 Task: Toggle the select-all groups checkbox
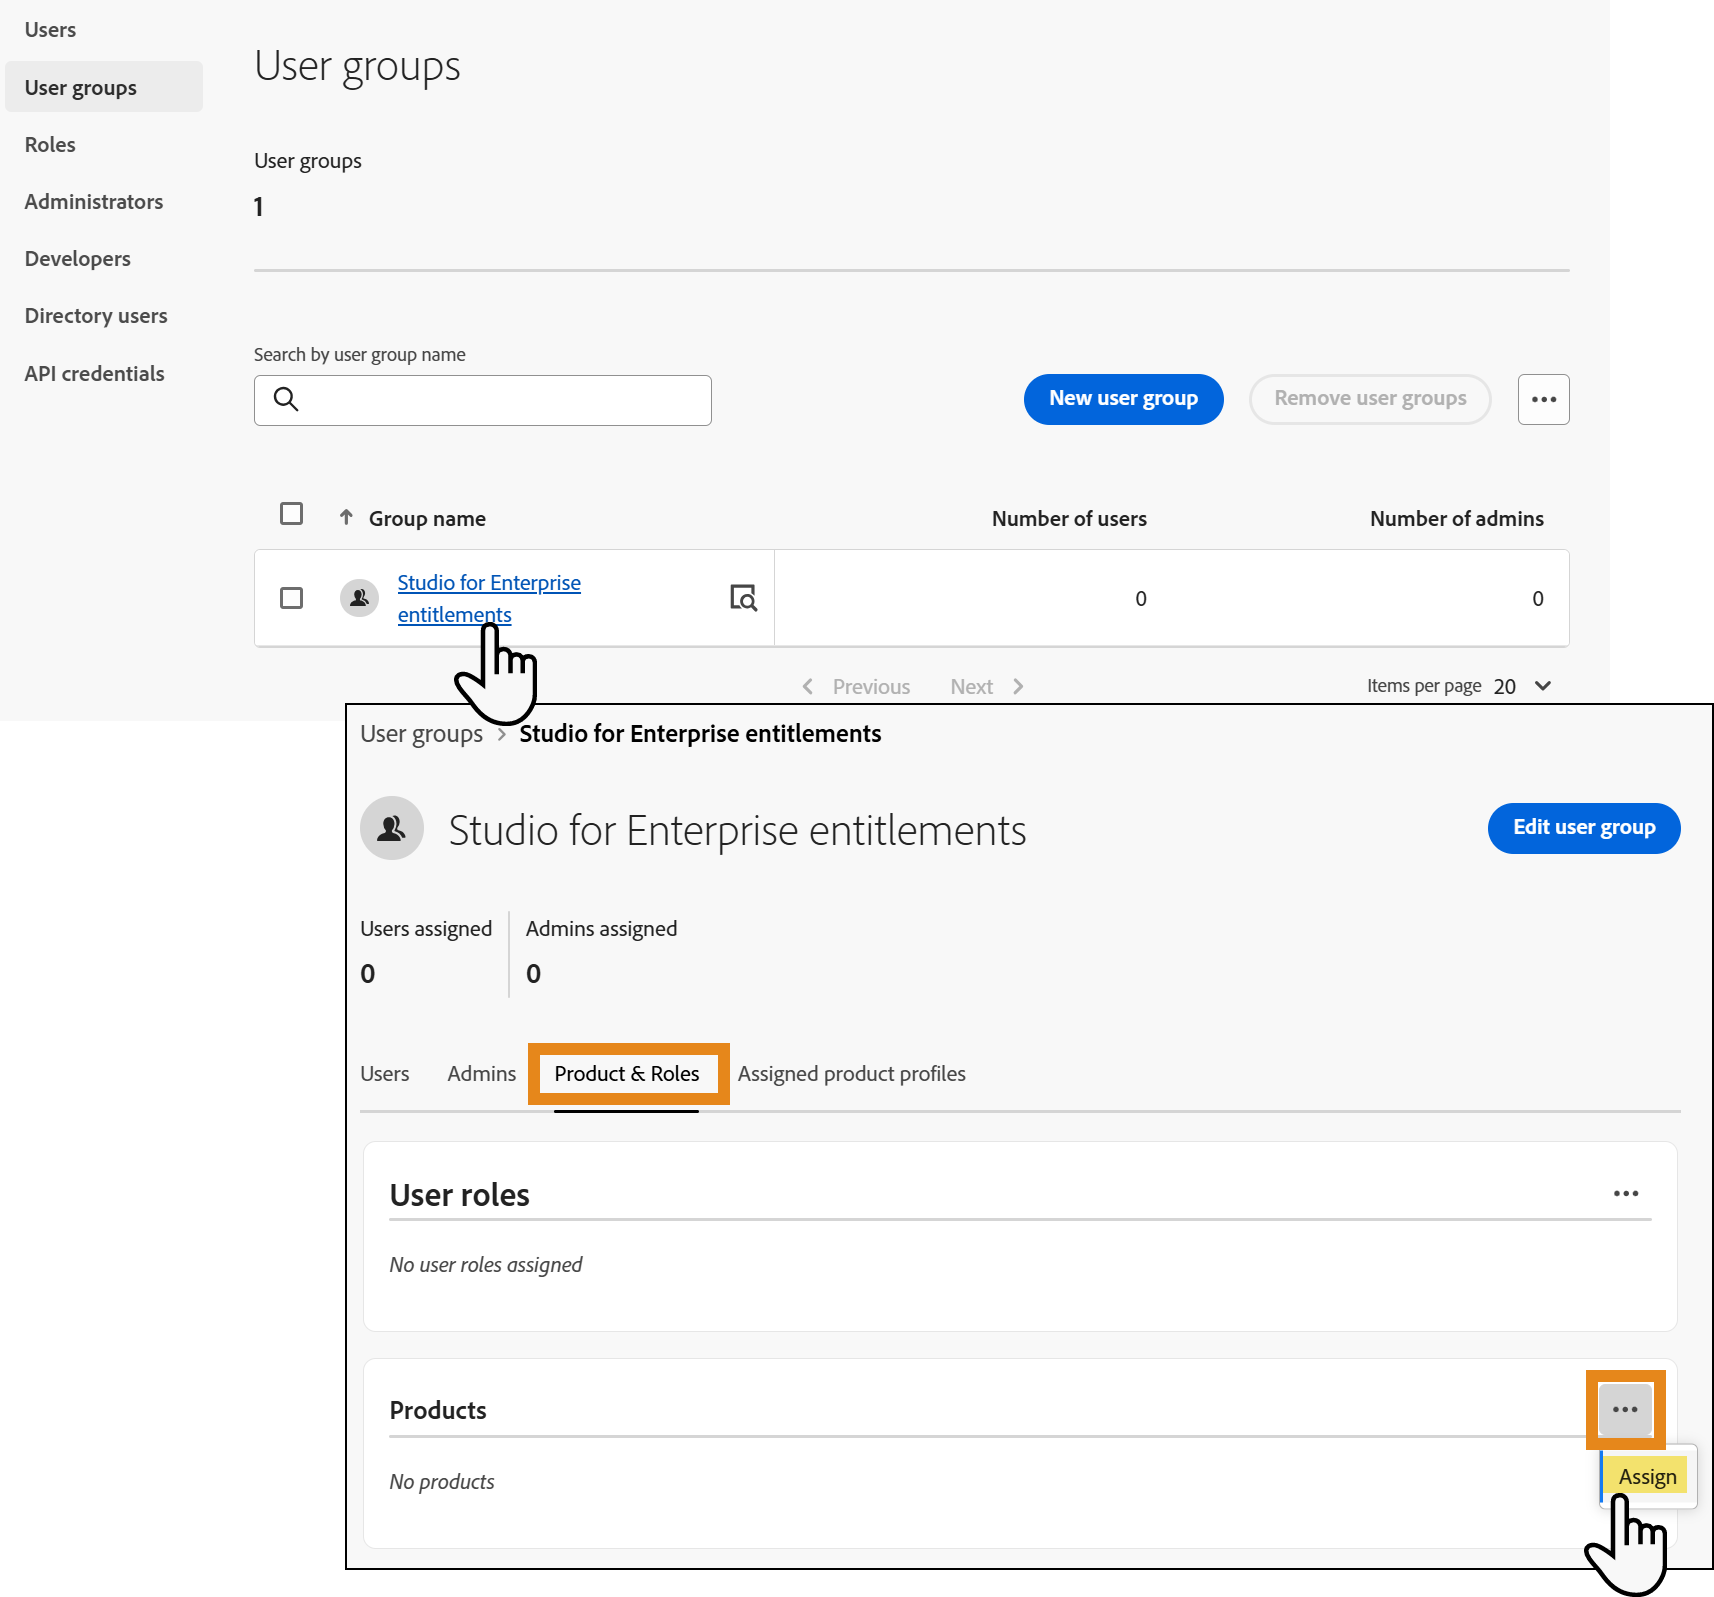pos(292,514)
